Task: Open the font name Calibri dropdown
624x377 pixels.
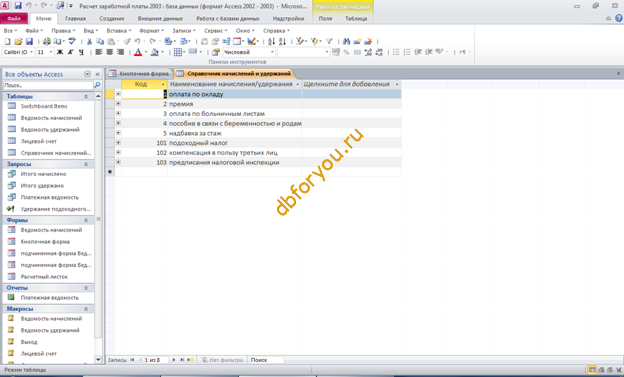Action: (x=31, y=52)
